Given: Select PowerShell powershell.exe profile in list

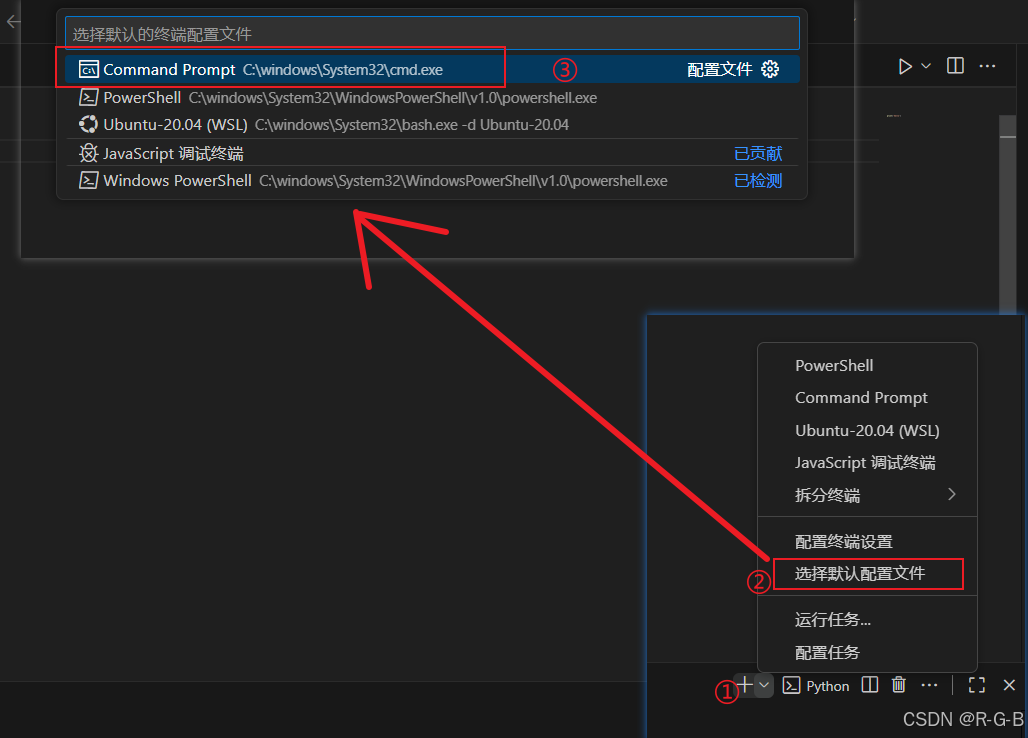Looking at the screenshot, I should pyautogui.click(x=432, y=98).
